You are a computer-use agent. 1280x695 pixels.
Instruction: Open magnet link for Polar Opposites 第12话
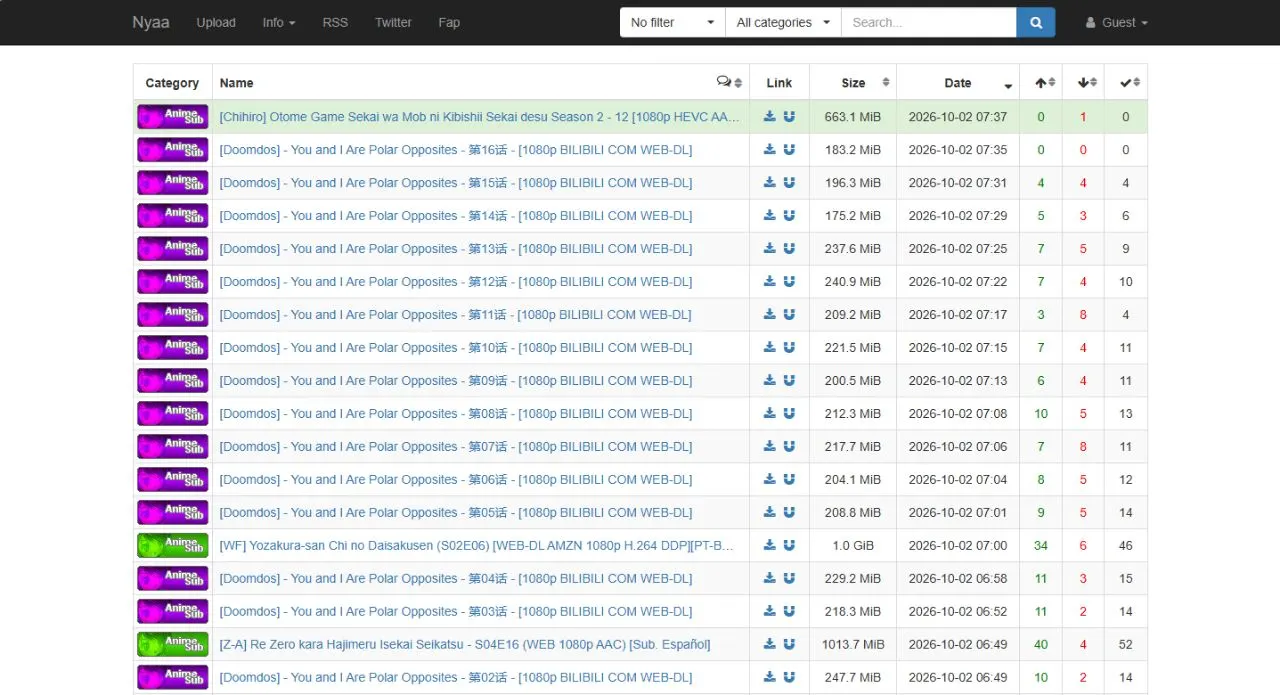tap(789, 282)
